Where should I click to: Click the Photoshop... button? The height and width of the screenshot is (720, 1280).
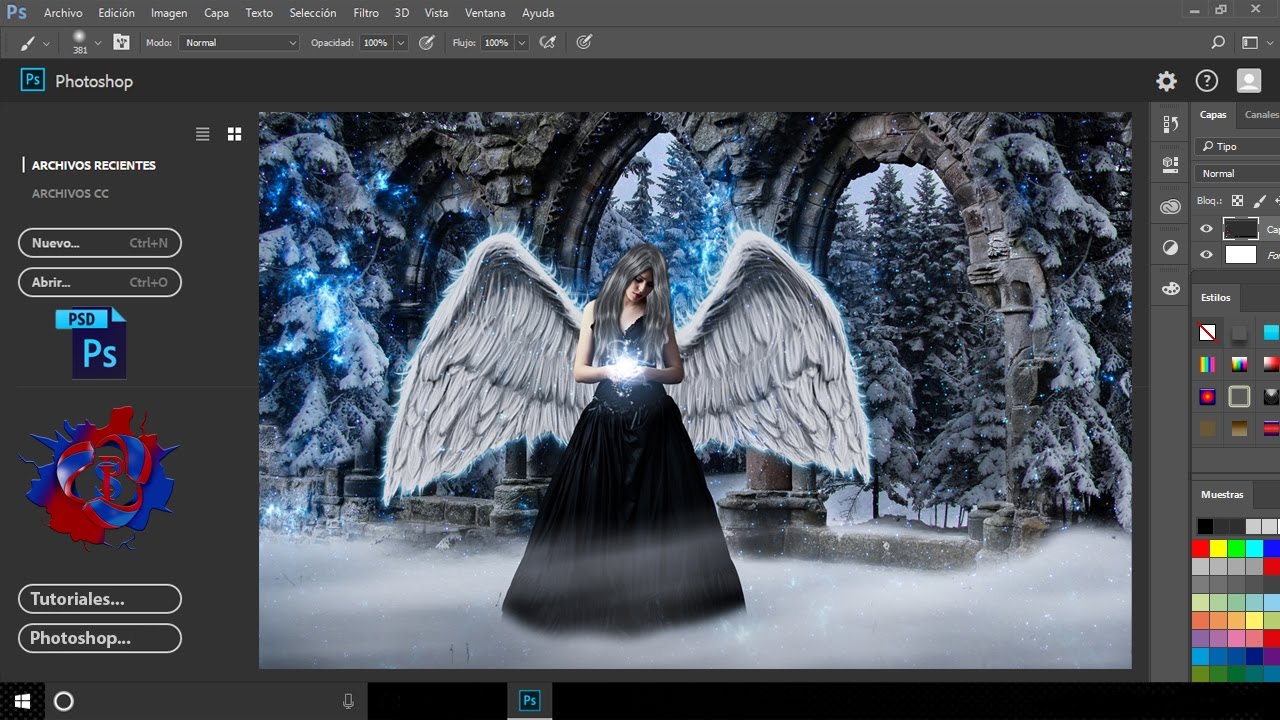tap(100, 638)
